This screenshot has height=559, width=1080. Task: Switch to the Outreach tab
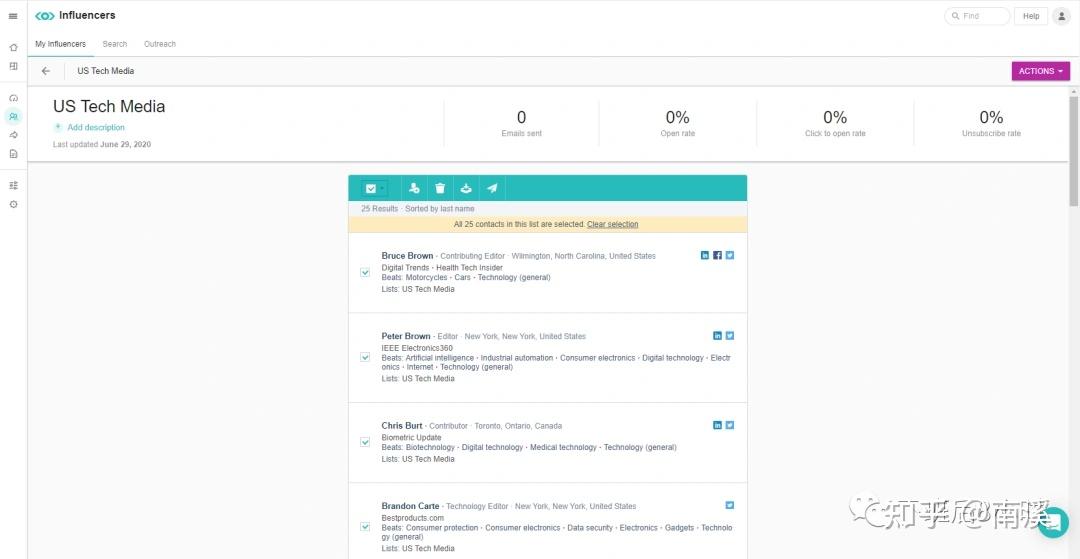coord(160,44)
